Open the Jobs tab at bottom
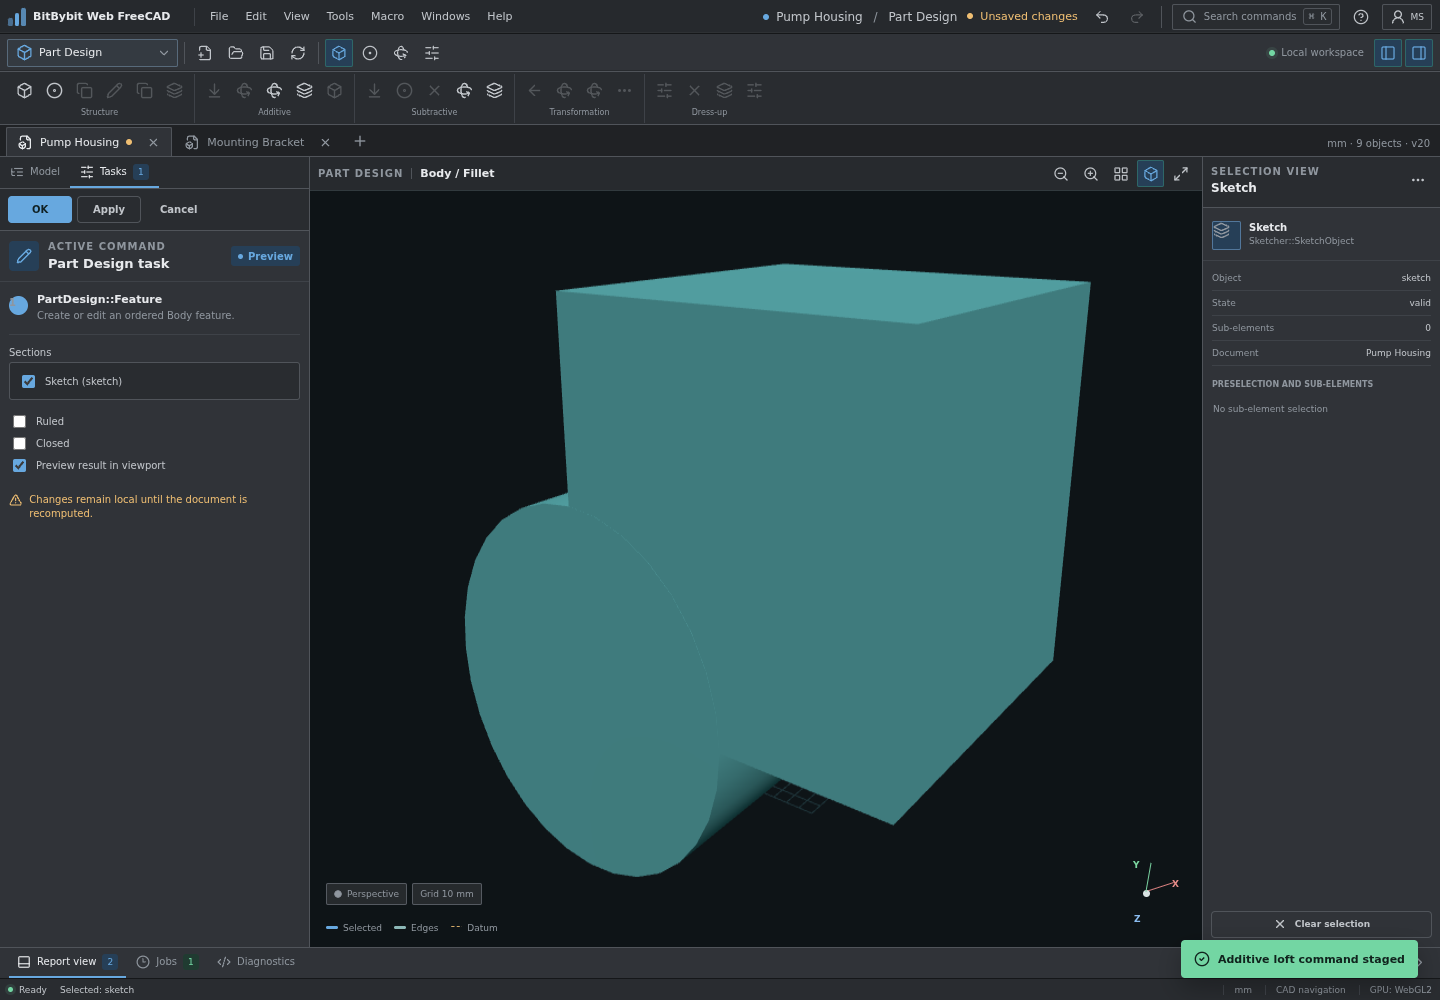The height and width of the screenshot is (1000, 1440). [167, 962]
